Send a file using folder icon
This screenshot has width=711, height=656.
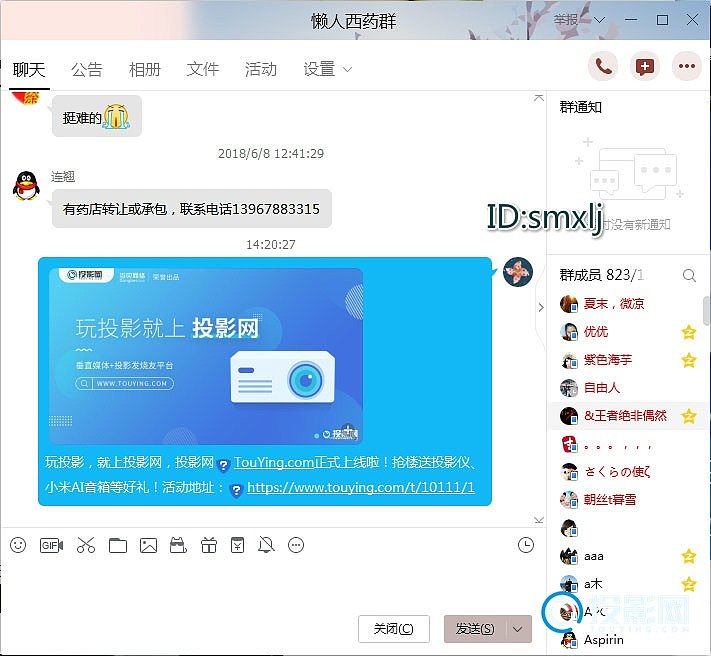pos(118,545)
